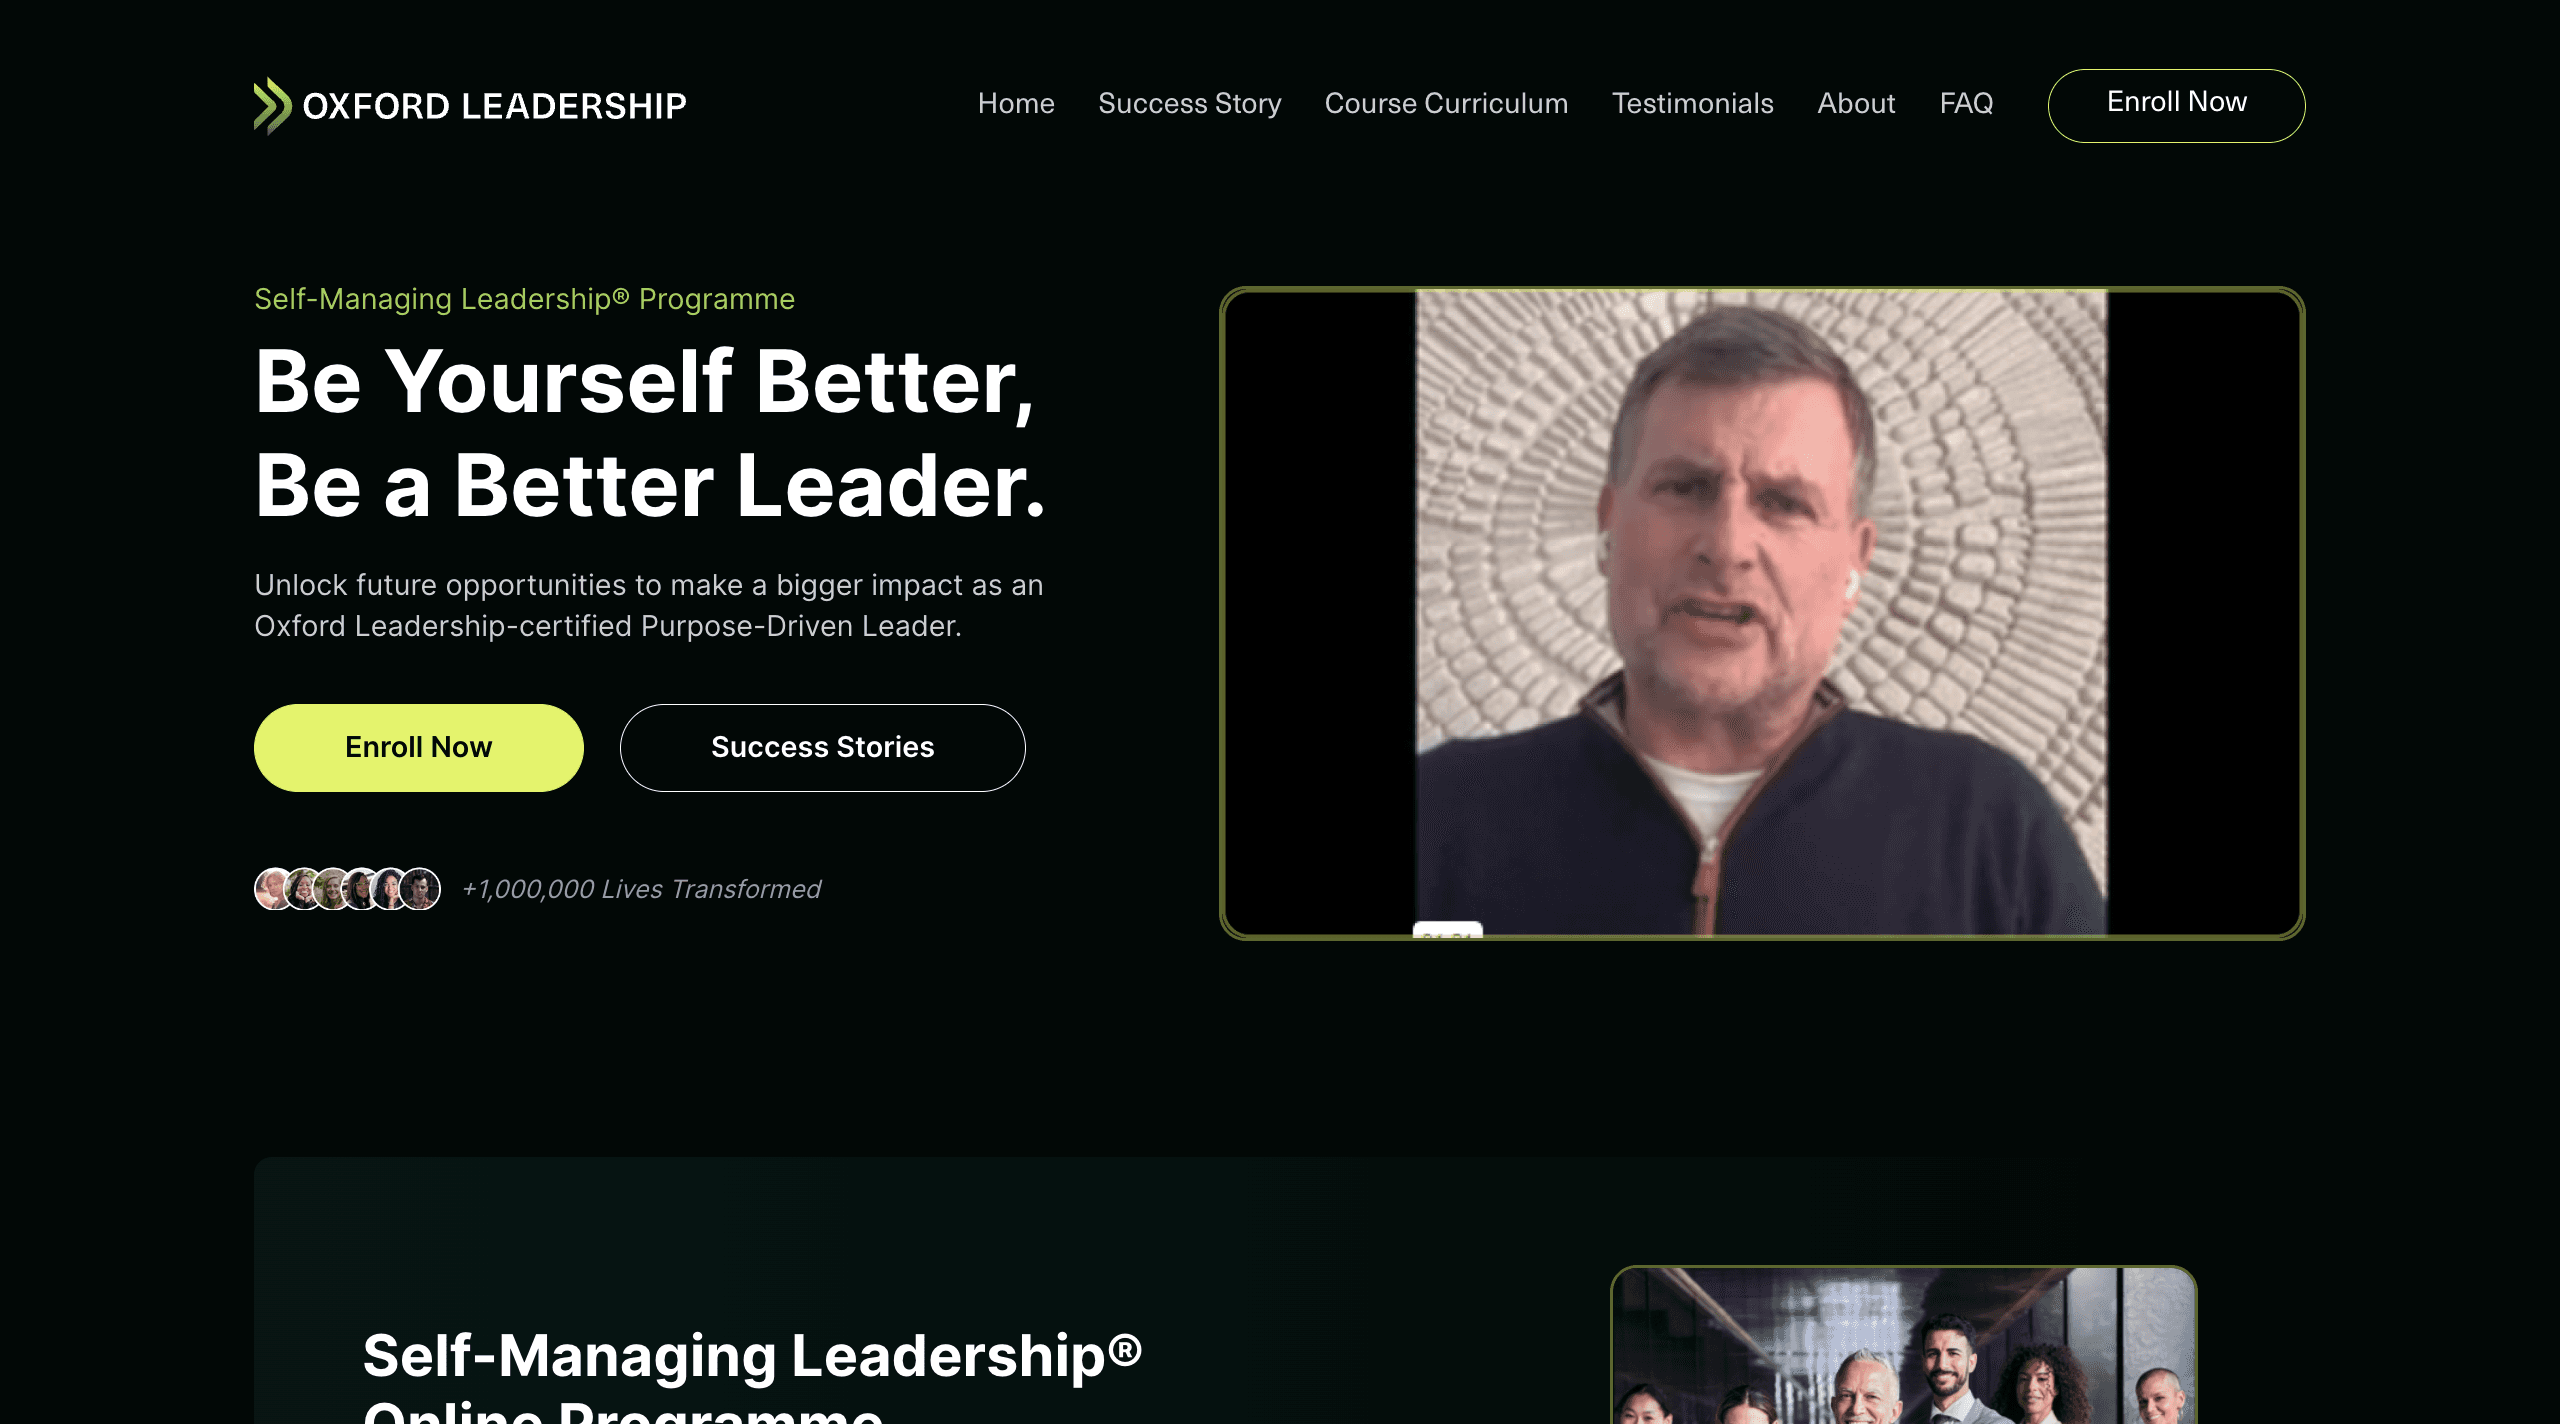Screen dimensions: 2560x1424
Task: Click the green double-chevron logo icon
Action: pyautogui.click(x=272, y=105)
